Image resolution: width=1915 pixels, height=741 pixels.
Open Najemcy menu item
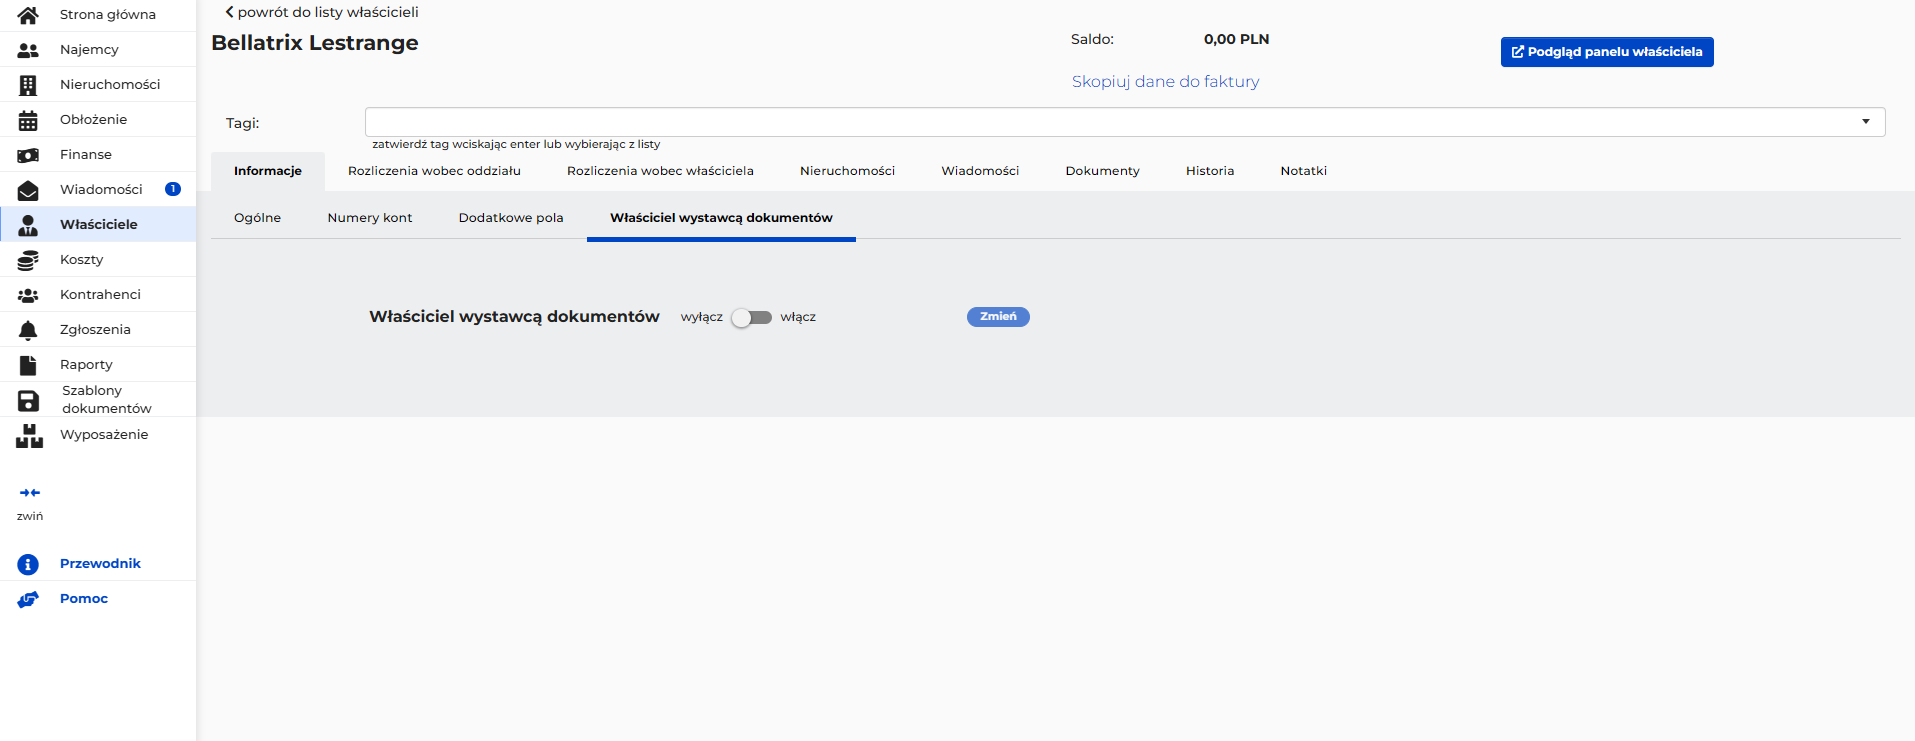98,50
